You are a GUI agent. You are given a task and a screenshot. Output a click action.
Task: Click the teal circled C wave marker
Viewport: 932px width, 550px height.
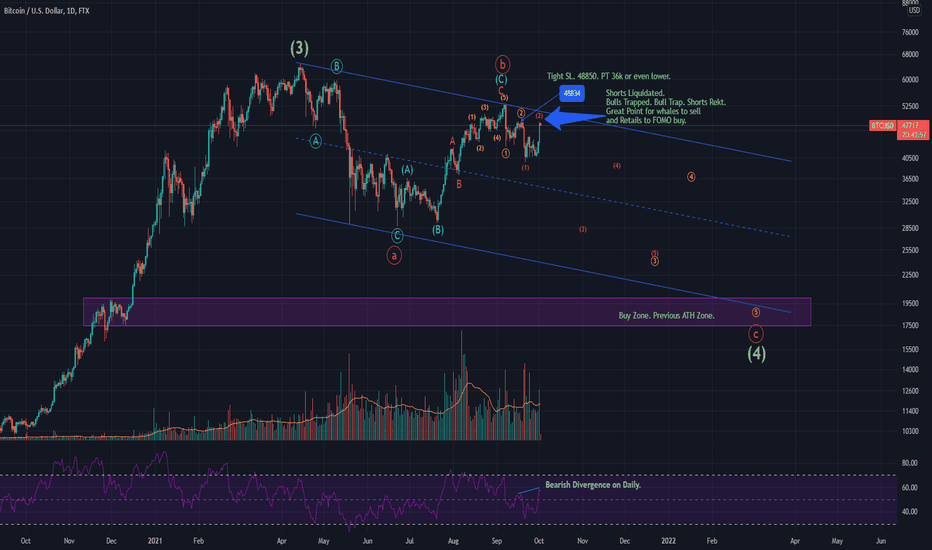[x=397, y=236]
